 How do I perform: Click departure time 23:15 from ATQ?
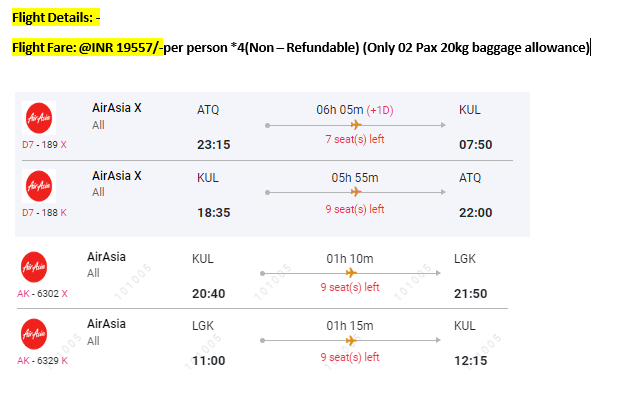tap(213, 145)
